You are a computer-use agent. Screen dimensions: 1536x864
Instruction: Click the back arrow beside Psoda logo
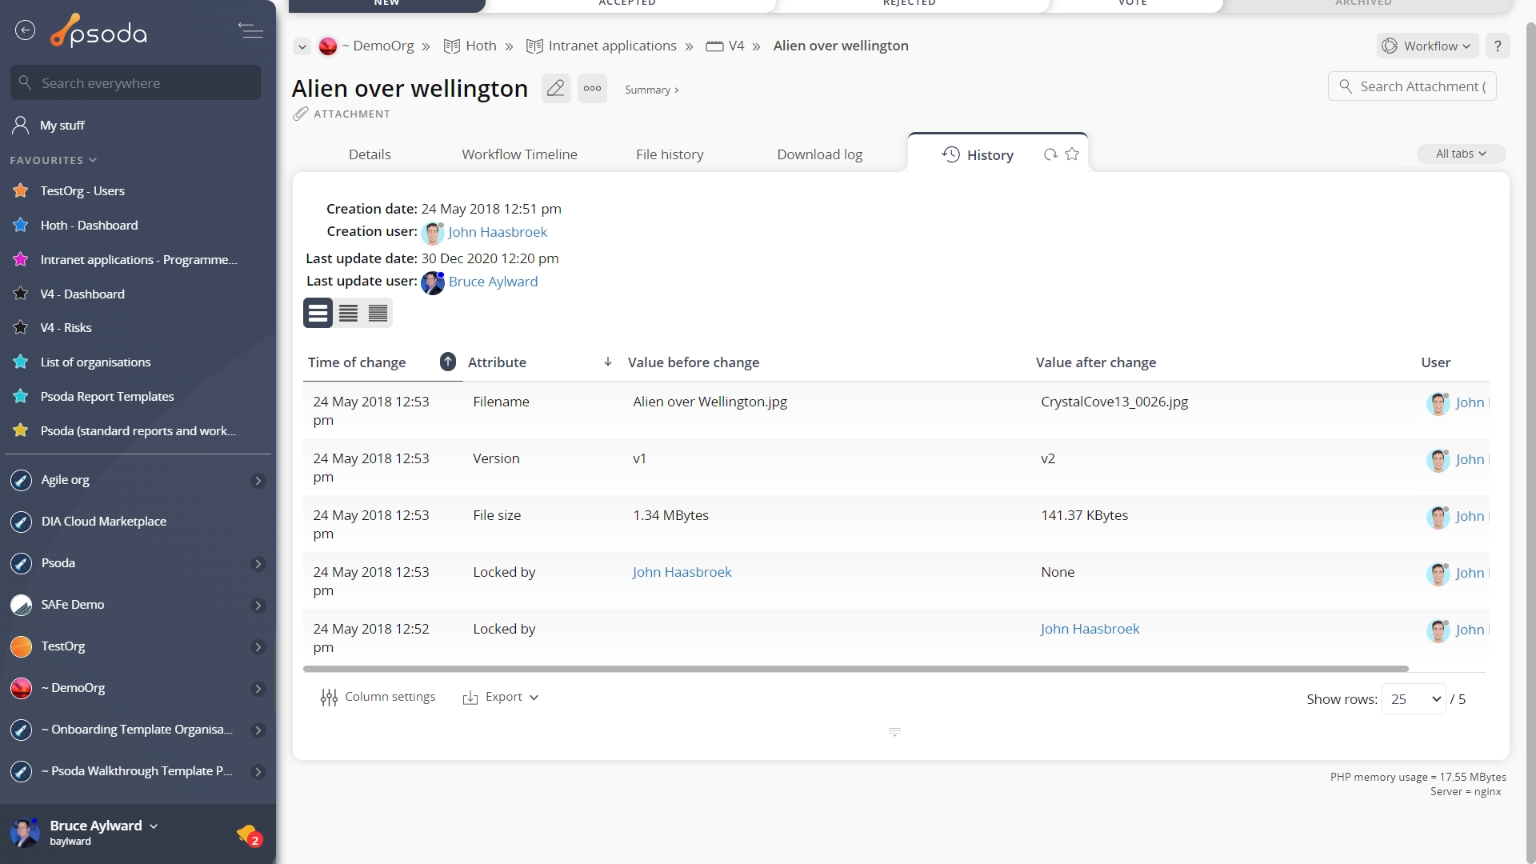(x=25, y=31)
